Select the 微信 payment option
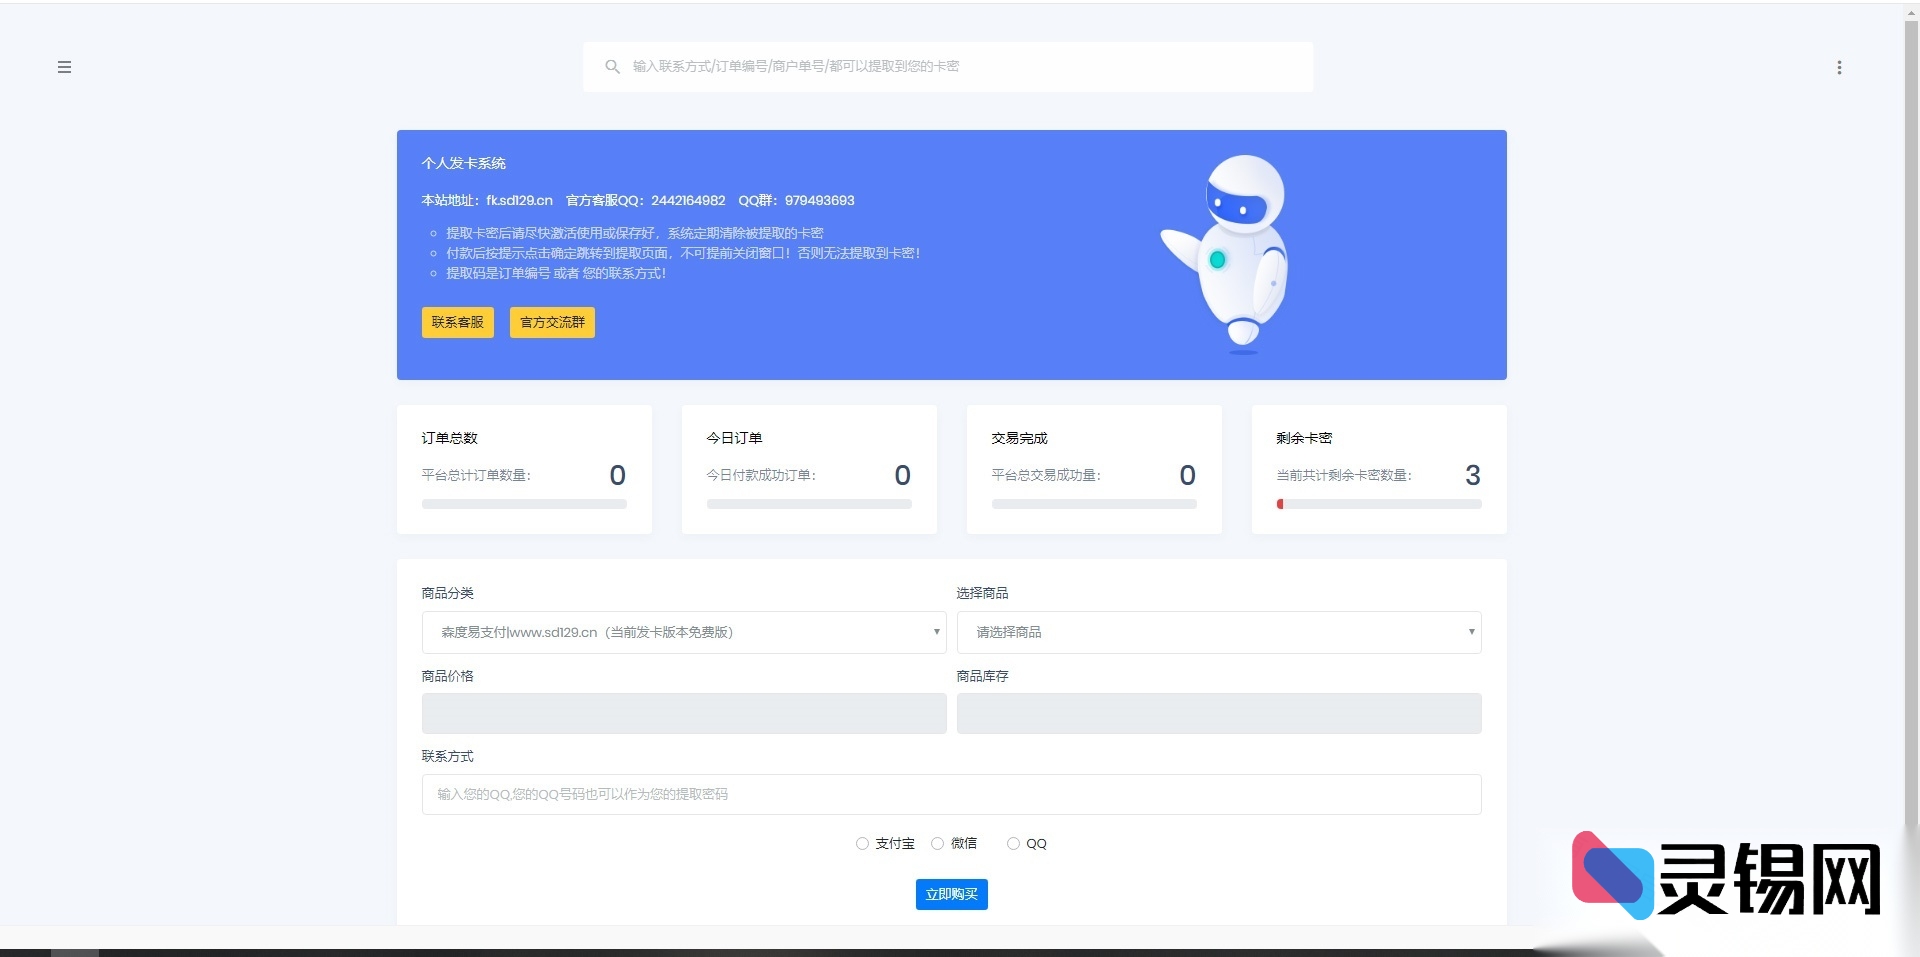 point(937,843)
